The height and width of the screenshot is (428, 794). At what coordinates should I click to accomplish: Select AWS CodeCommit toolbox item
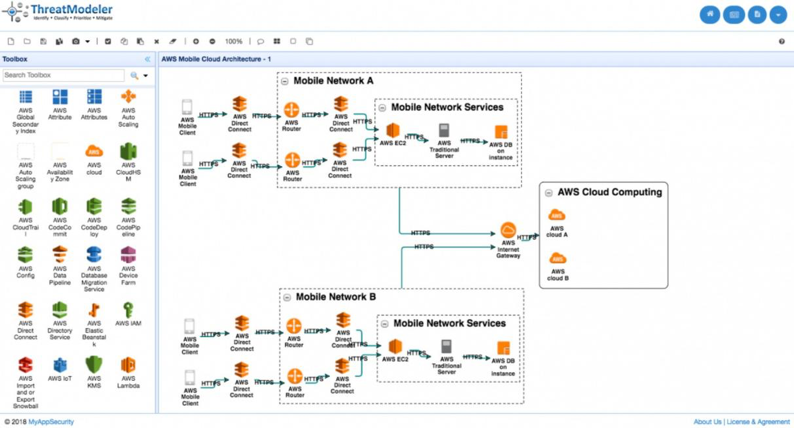tap(60, 218)
